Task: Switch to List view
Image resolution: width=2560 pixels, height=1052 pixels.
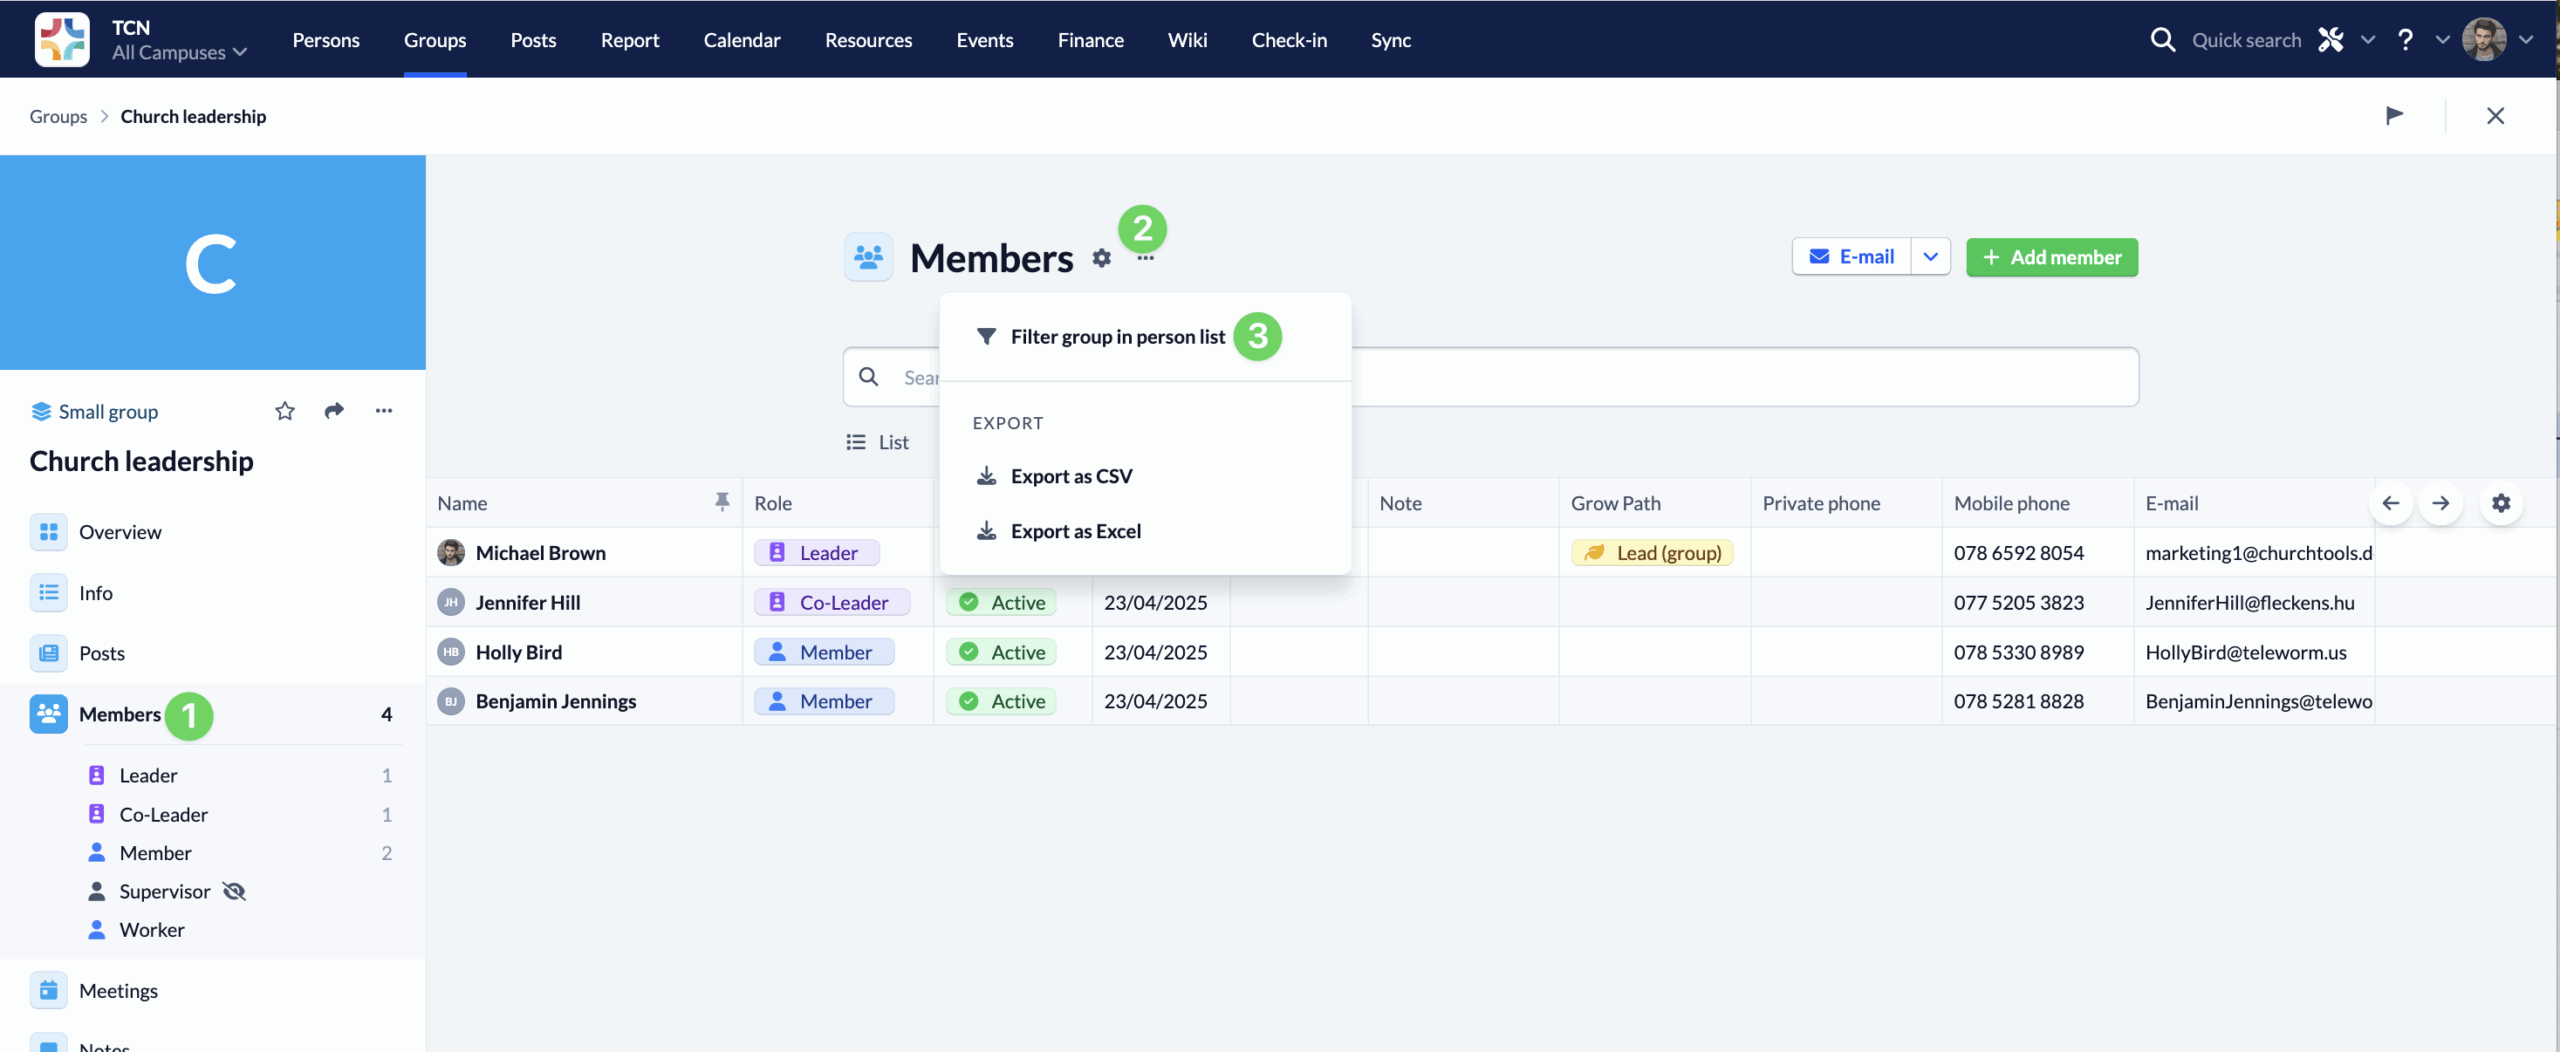Action: pyautogui.click(x=878, y=442)
